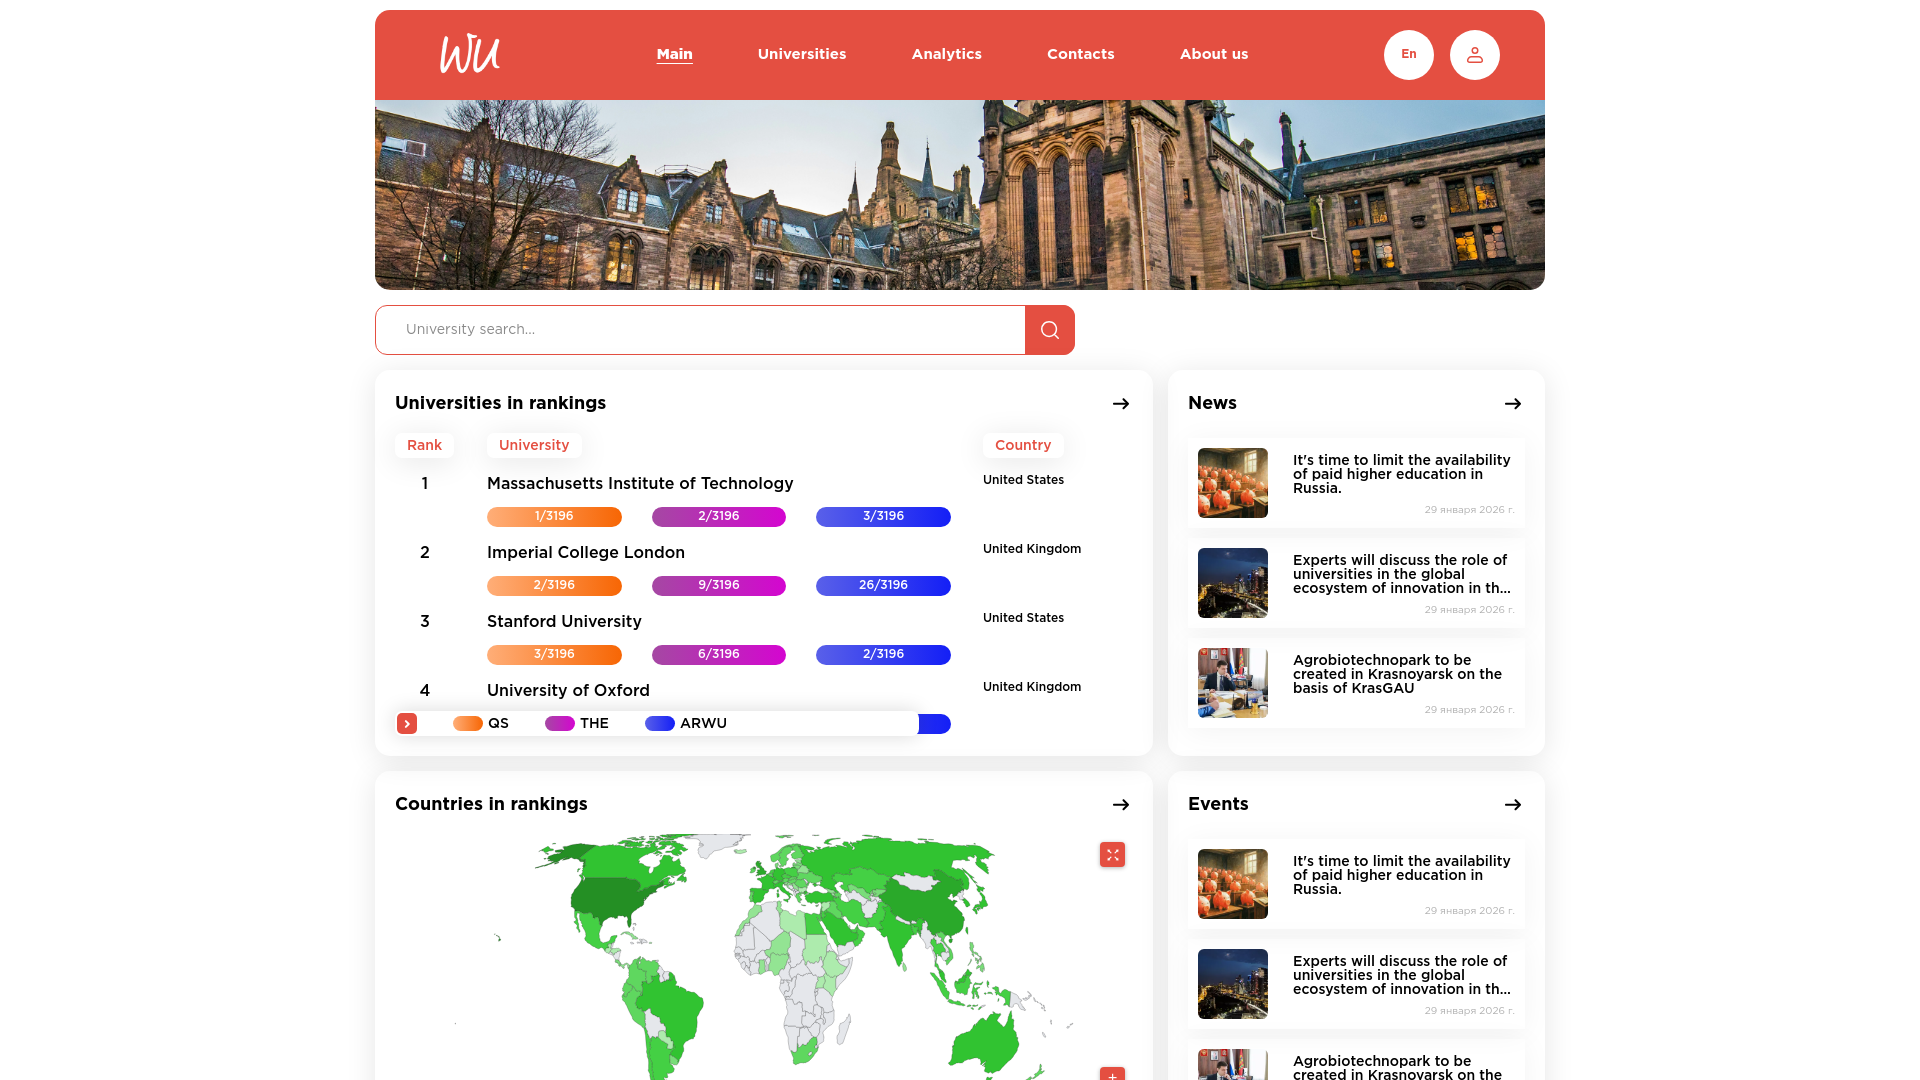This screenshot has height=1080, width=1920.
Task: Open the Universities menu item
Action: (x=802, y=54)
